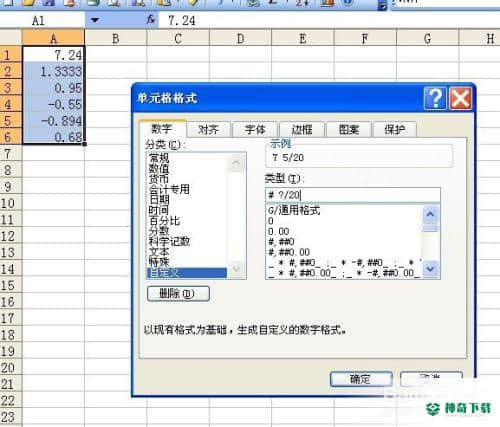The height and width of the screenshot is (427, 500).
Task: Click the 删除 button
Action: pyautogui.click(x=178, y=294)
